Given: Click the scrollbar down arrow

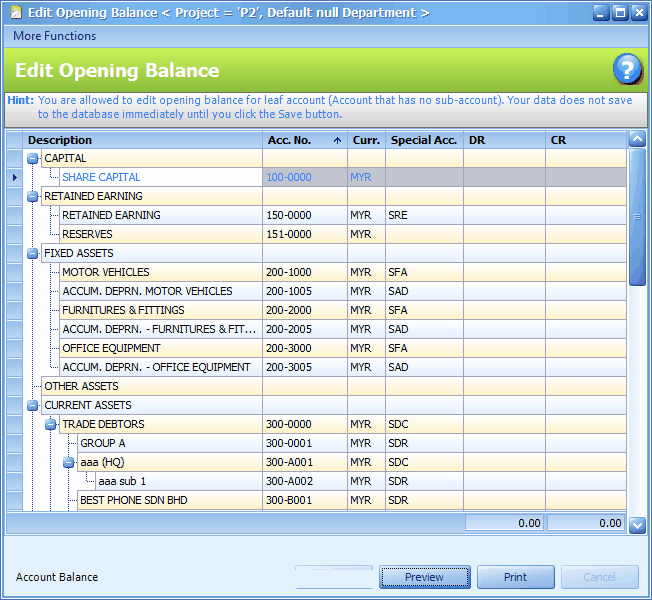Looking at the screenshot, I should 637,525.
